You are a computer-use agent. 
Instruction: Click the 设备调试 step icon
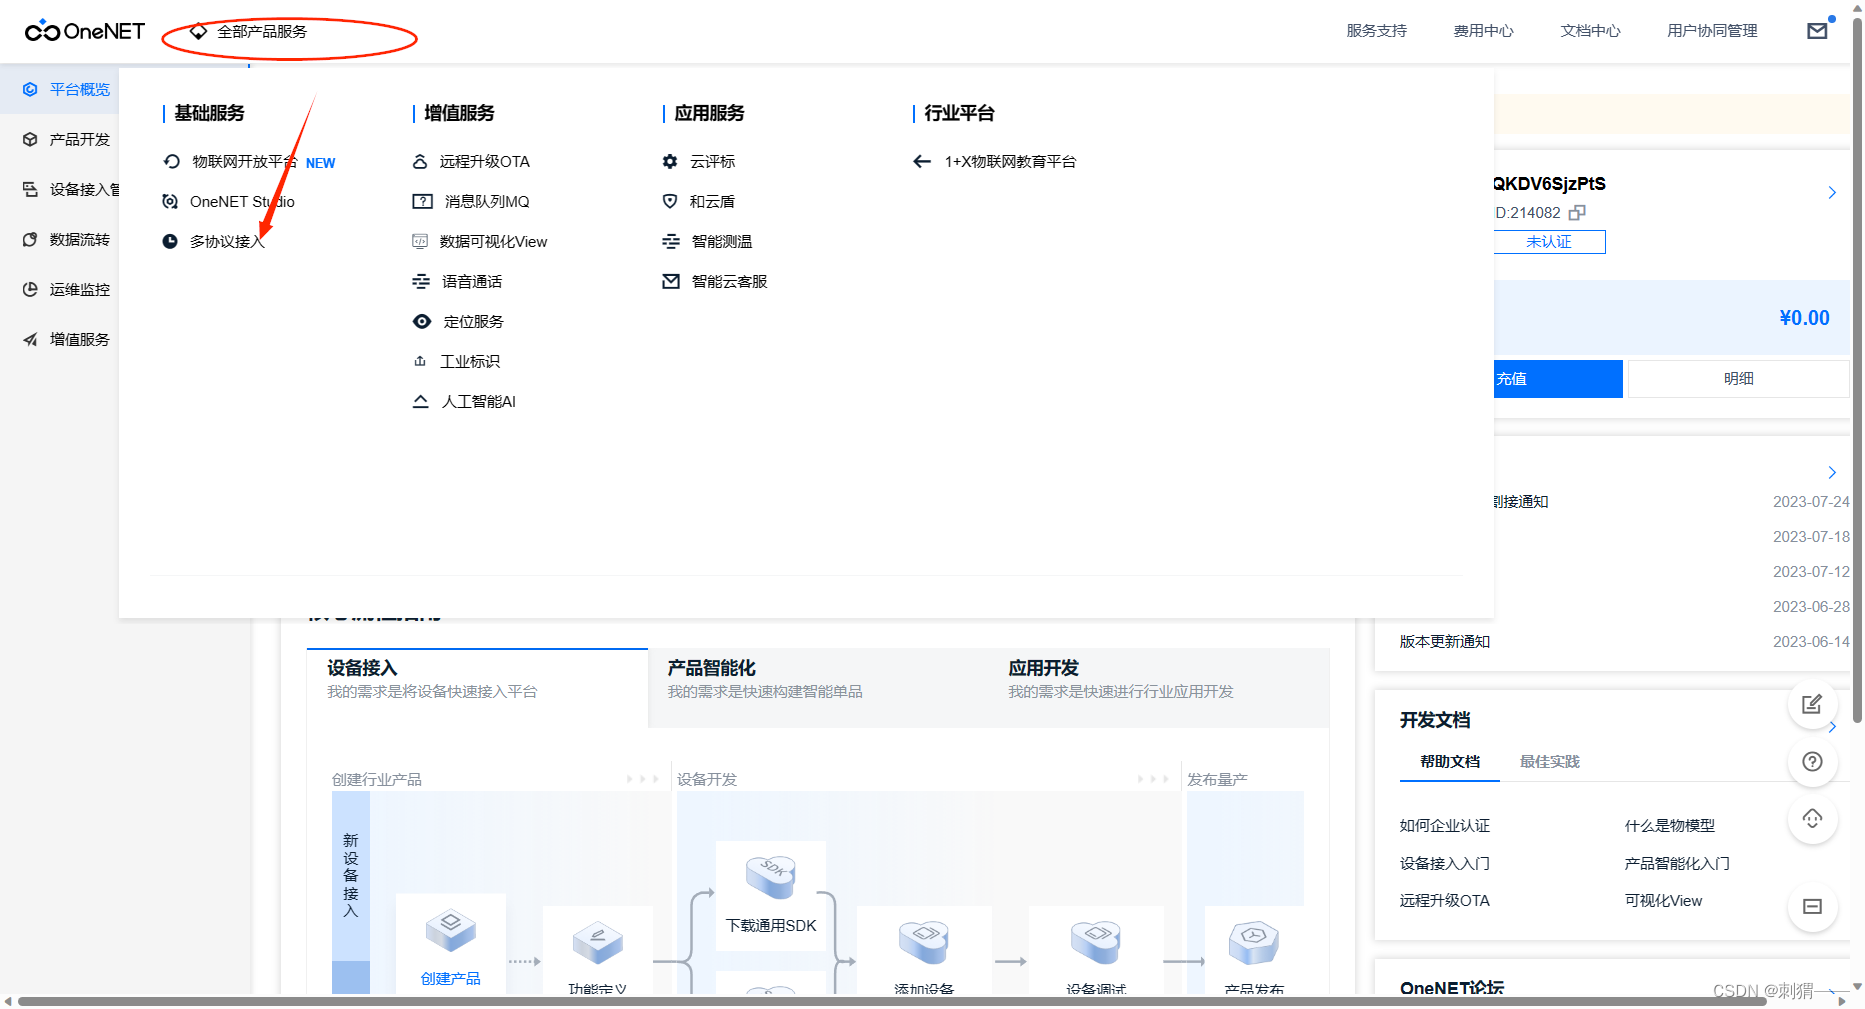(1095, 941)
